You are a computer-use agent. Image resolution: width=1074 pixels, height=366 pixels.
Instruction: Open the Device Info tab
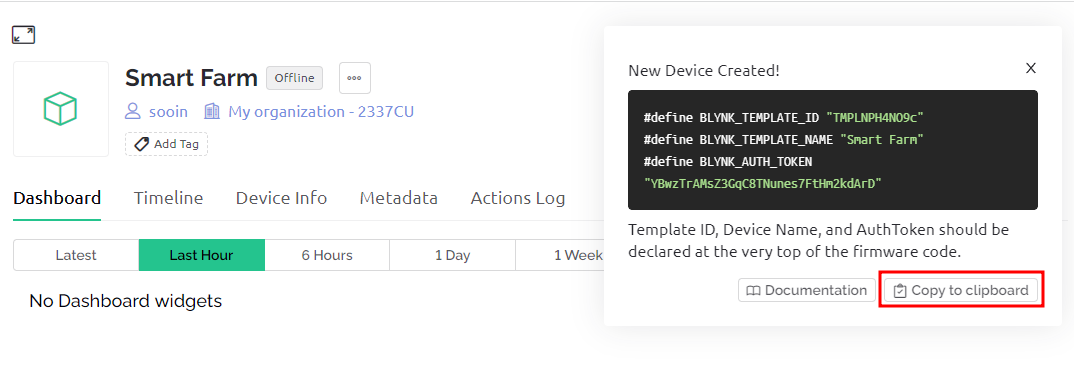pos(282,198)
